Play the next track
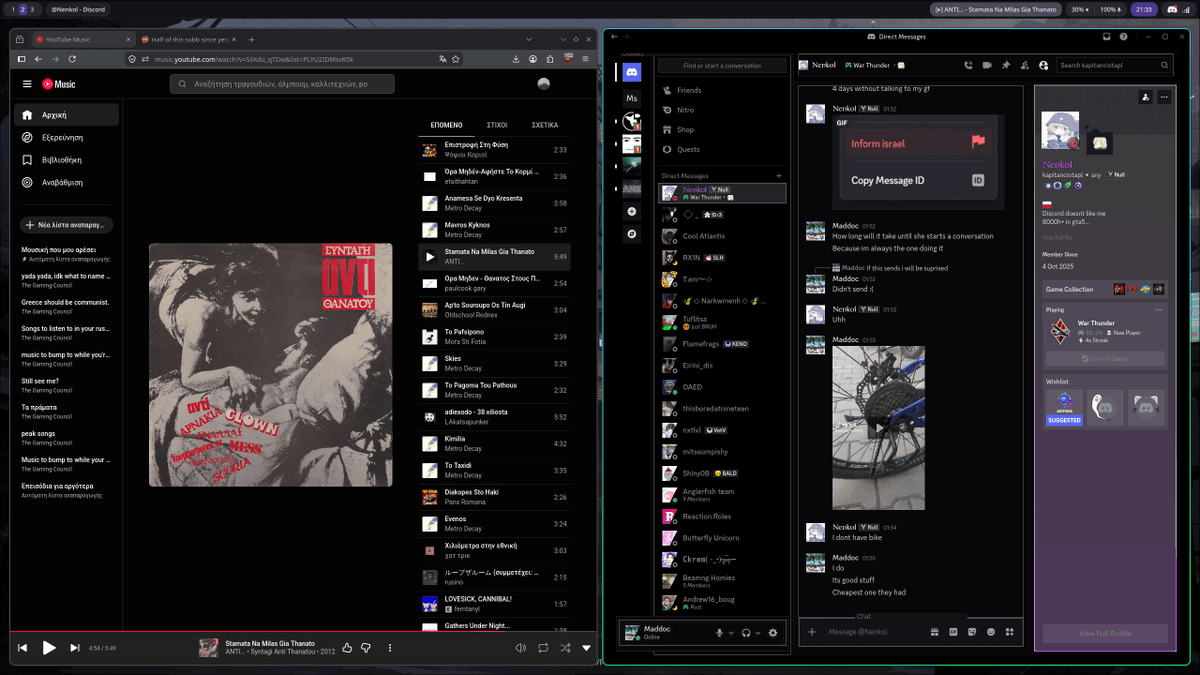 75,648
